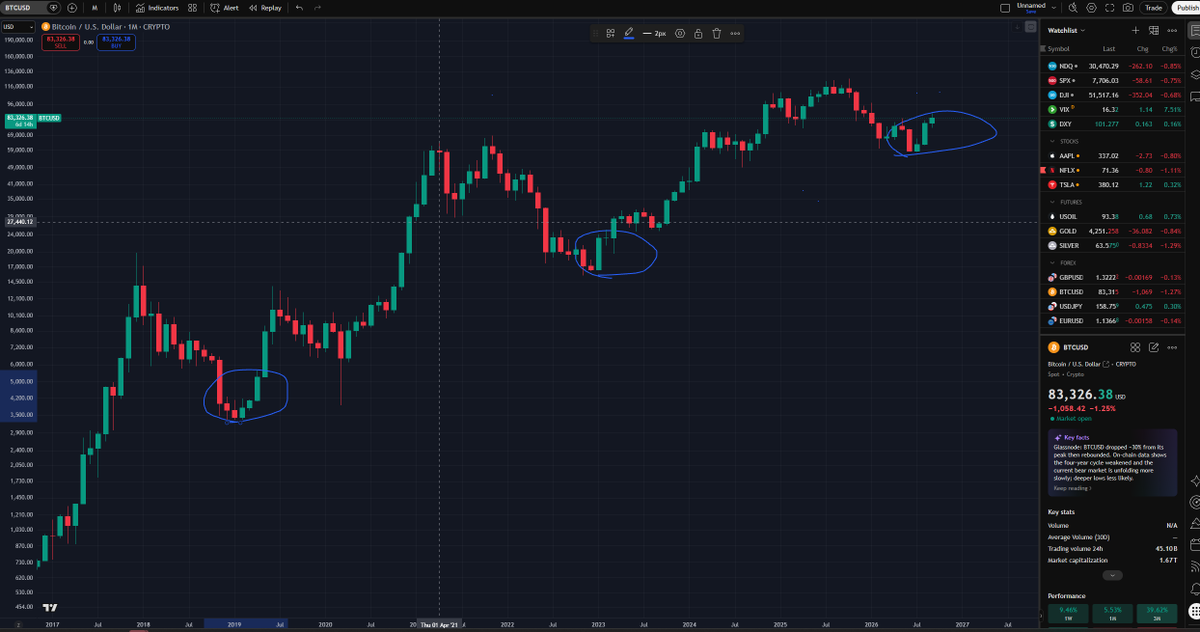The width and height of the screenshot is (1200, 632).
Task: Open drawing templates in floating toolbar
Action: (610, 33)
